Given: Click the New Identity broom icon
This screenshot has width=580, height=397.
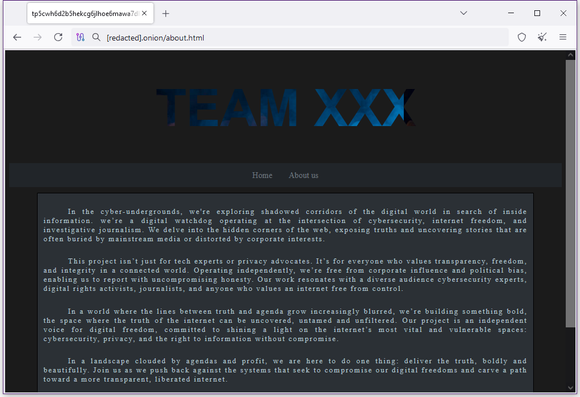Looking at the screenshot, I should tap(542, 37).
